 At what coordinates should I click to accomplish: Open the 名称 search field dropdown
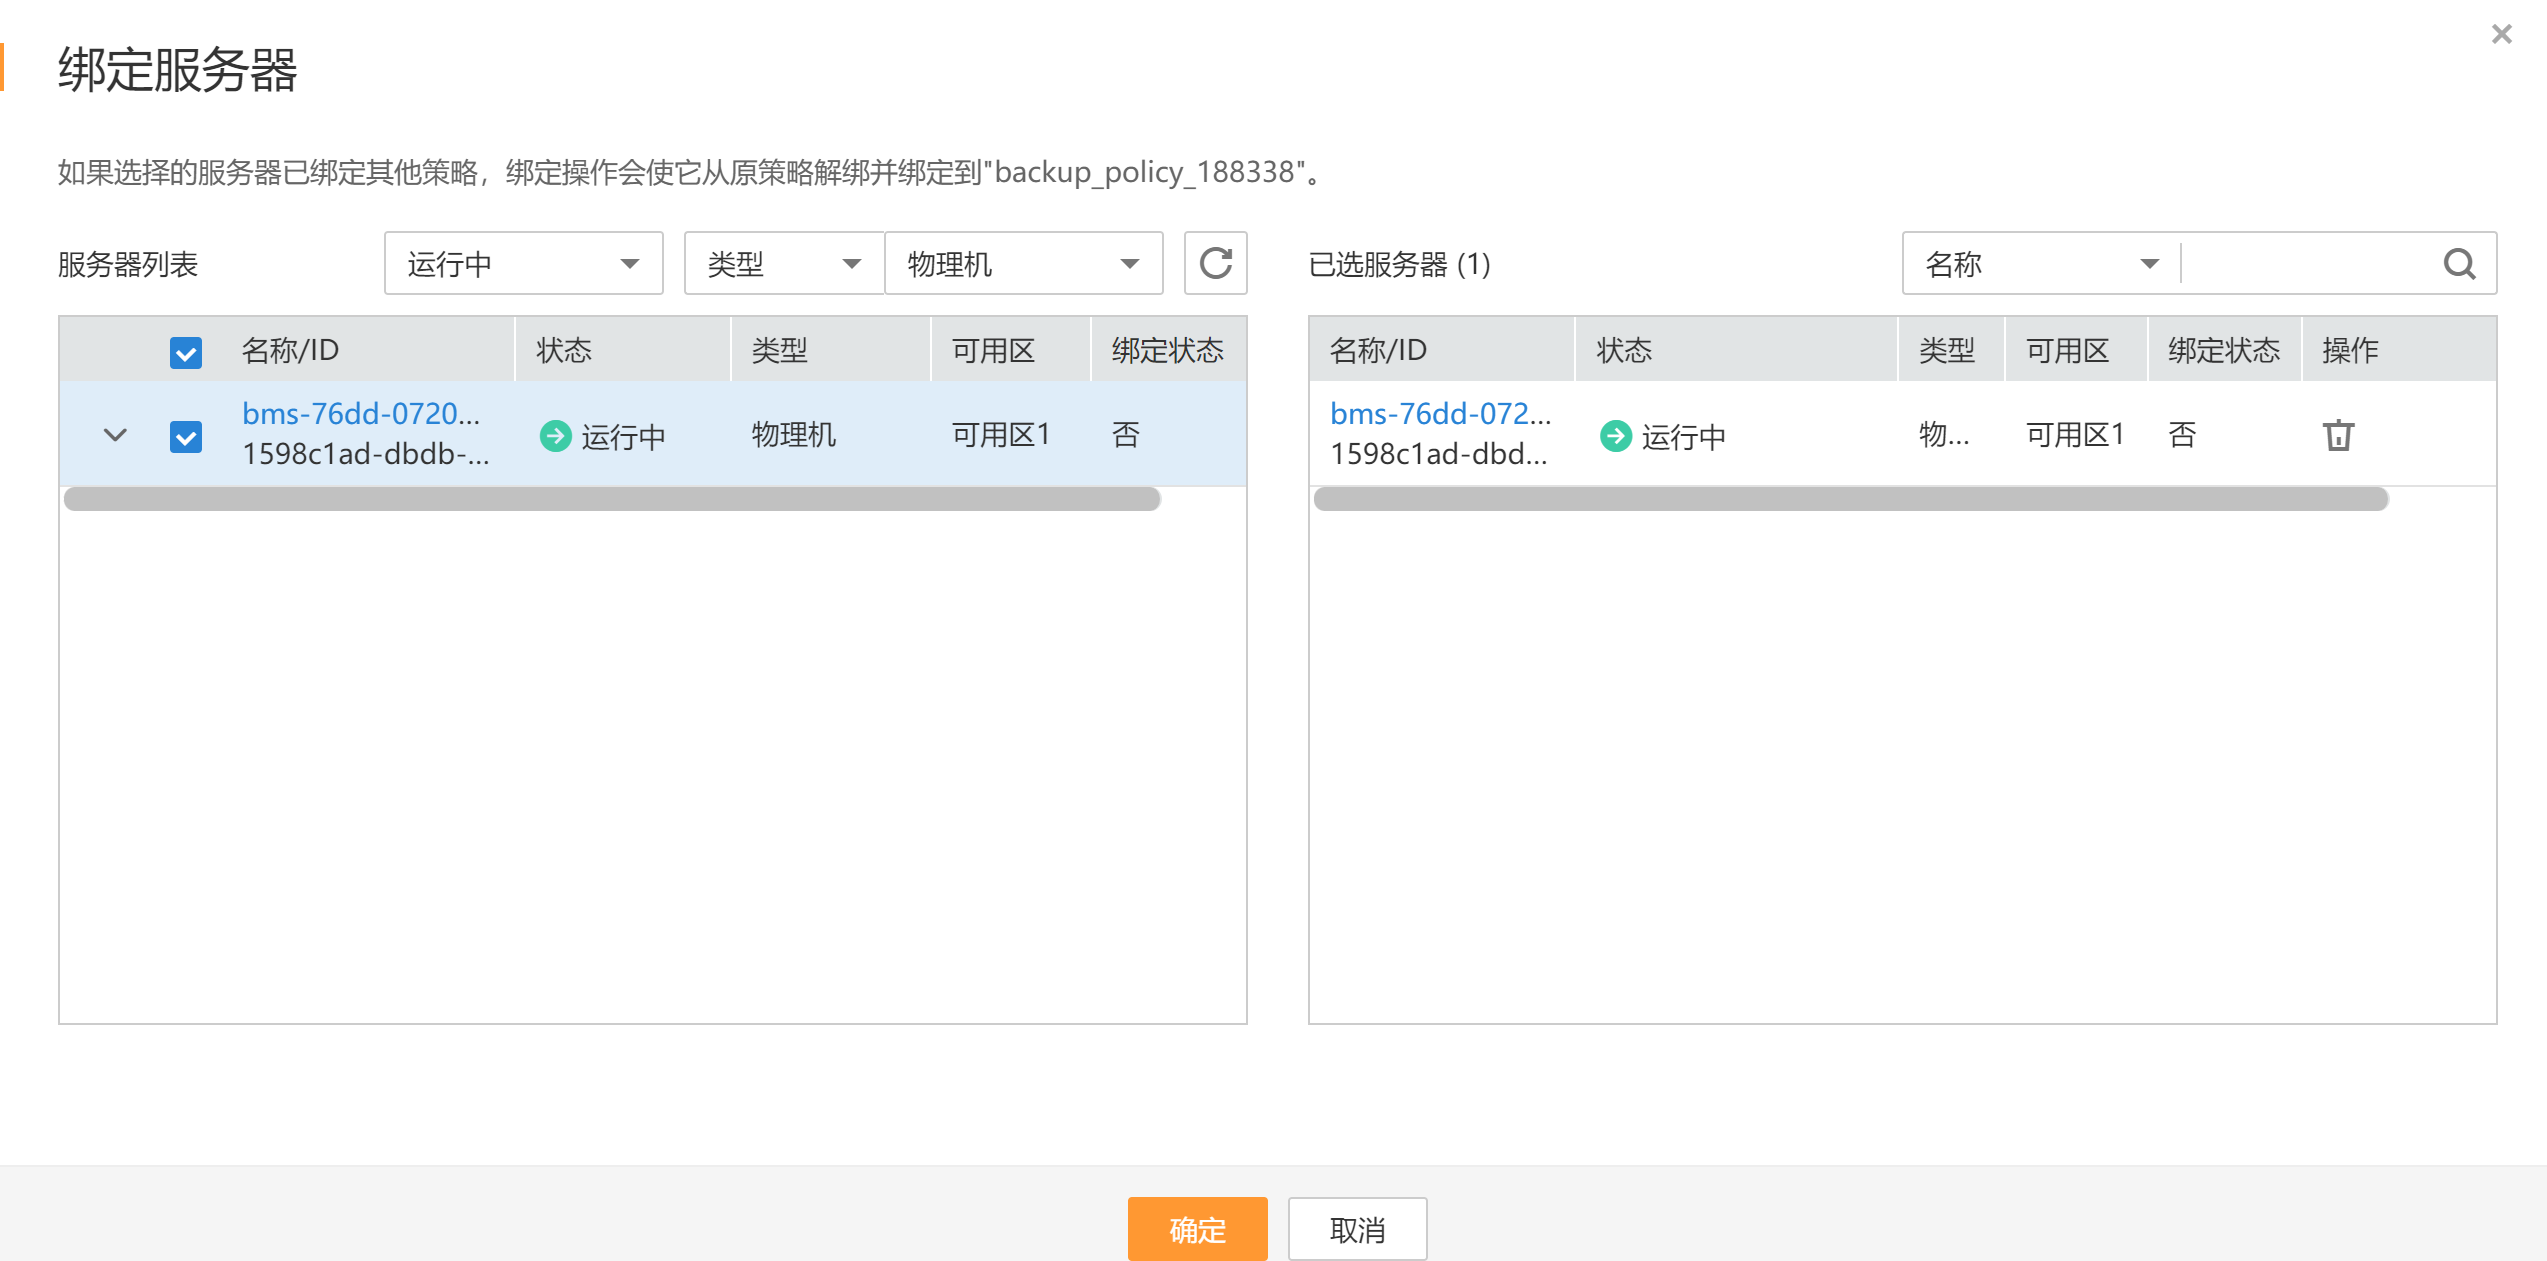[x=2041, y=264]
